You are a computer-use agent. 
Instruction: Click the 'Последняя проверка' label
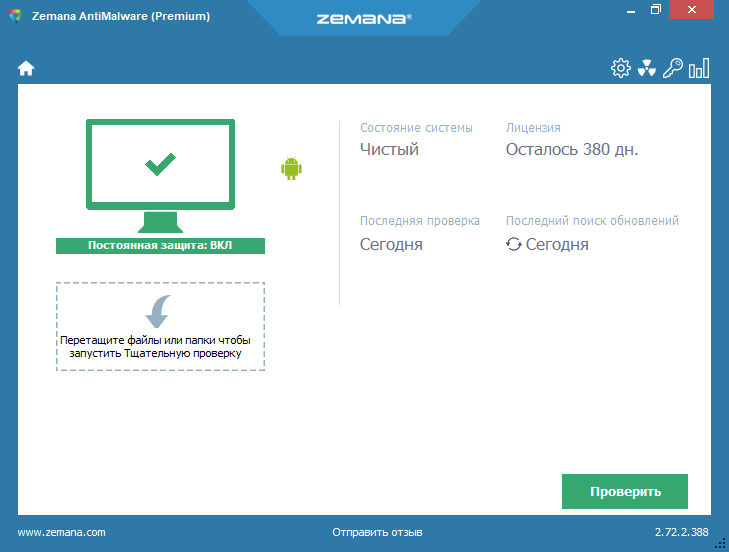(x=420, y=221)
